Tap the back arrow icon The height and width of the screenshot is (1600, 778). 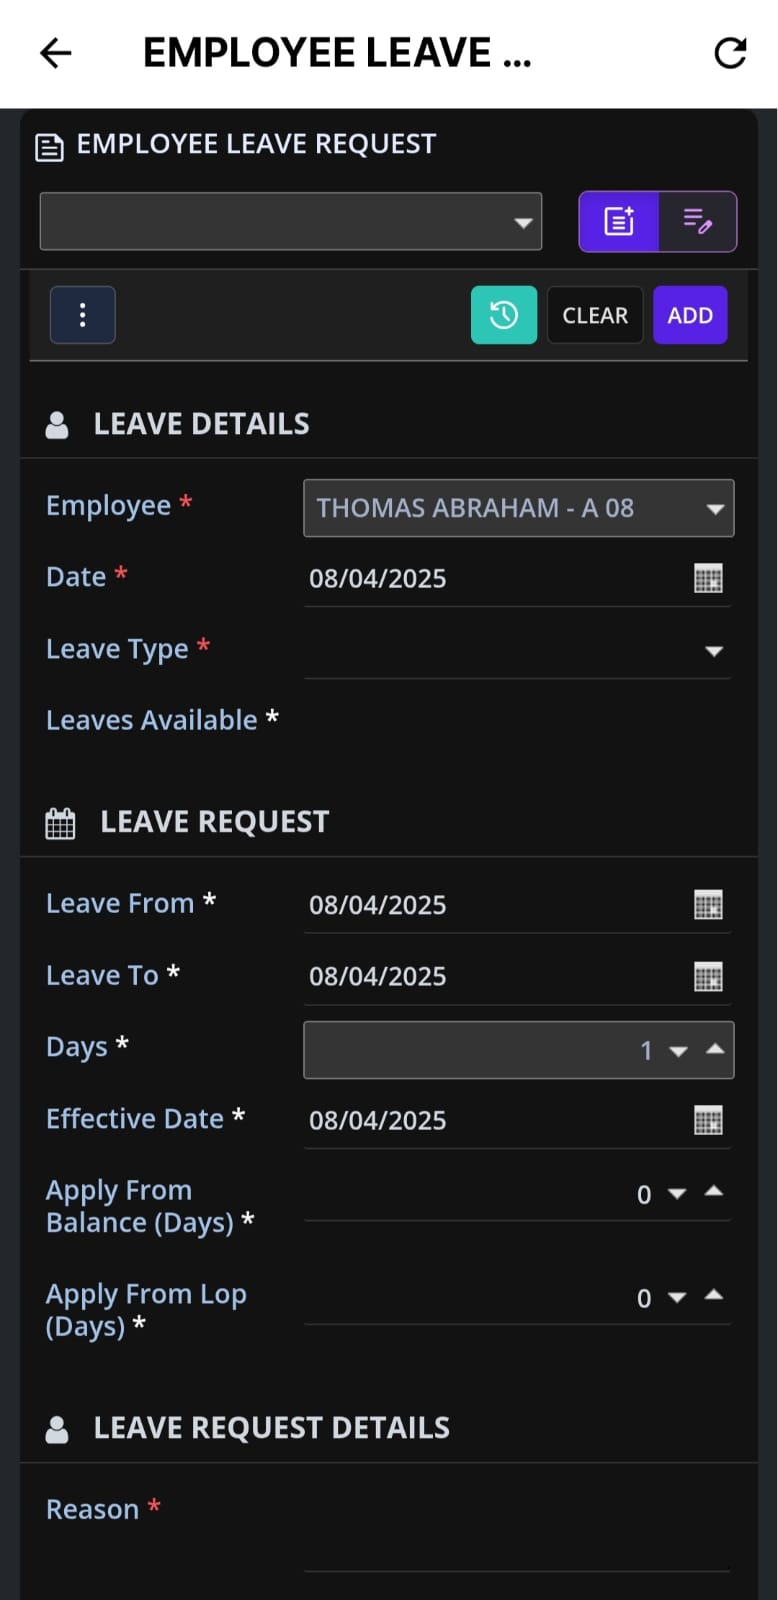pos(56,53)
